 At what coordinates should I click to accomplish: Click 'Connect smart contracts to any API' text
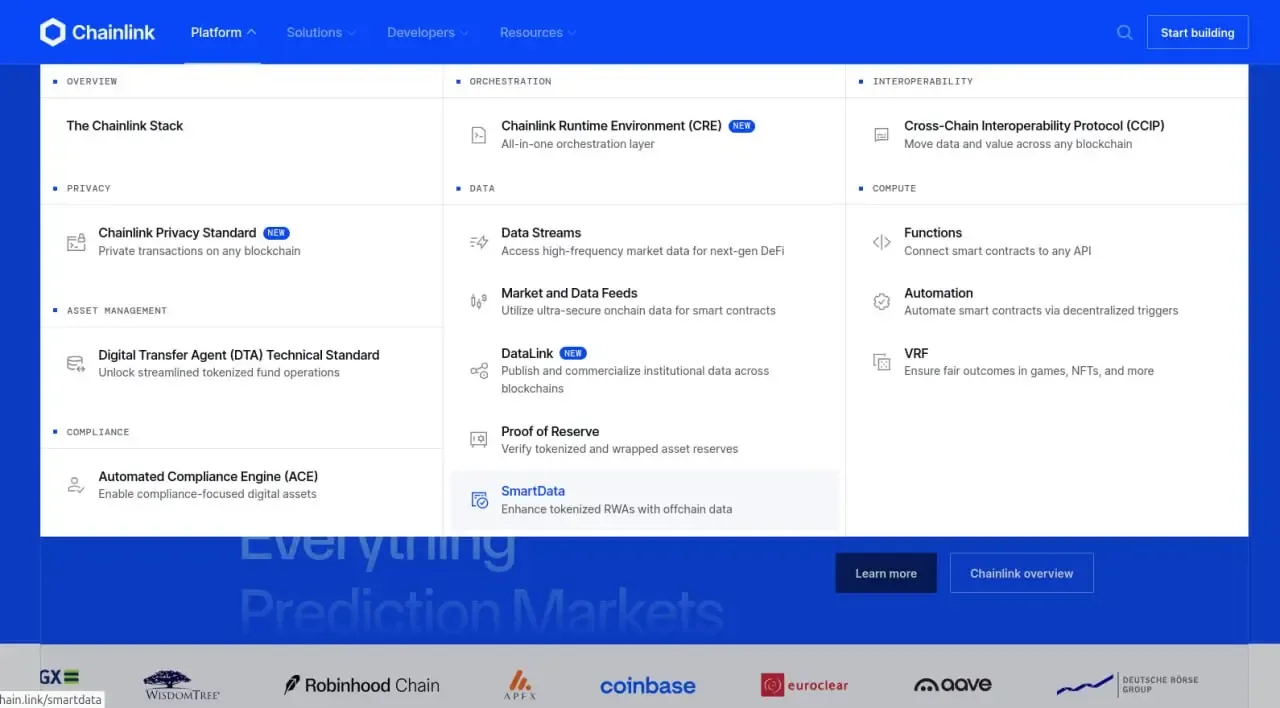point(998,251)
